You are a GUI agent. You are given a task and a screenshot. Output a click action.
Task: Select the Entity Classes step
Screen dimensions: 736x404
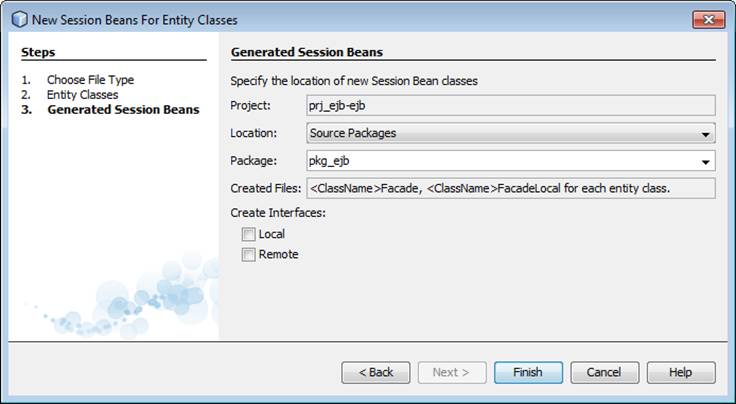pos(82,94)
